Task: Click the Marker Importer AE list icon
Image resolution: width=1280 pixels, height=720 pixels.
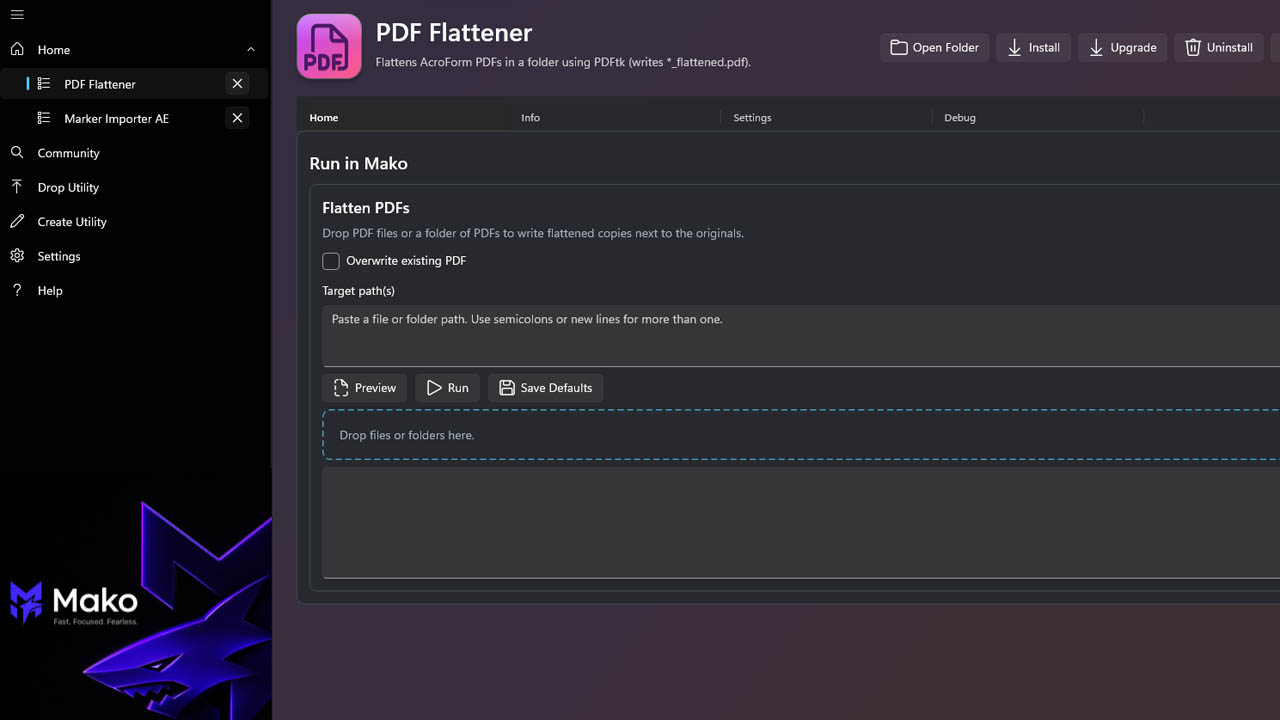Action: coord(44,118)
